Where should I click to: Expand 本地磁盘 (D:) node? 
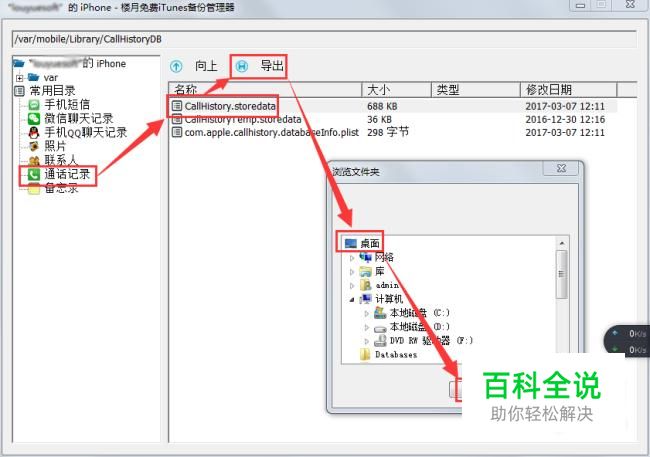pos(366,327)
